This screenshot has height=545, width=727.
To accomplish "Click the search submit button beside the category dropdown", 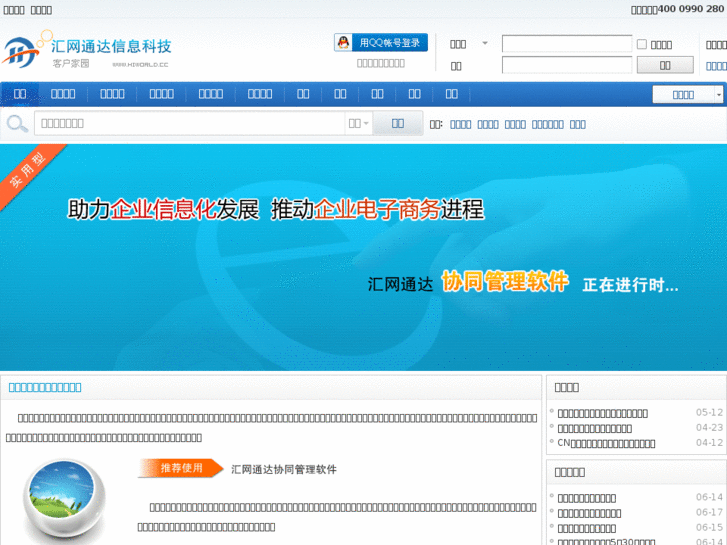I will coord(397,123).
